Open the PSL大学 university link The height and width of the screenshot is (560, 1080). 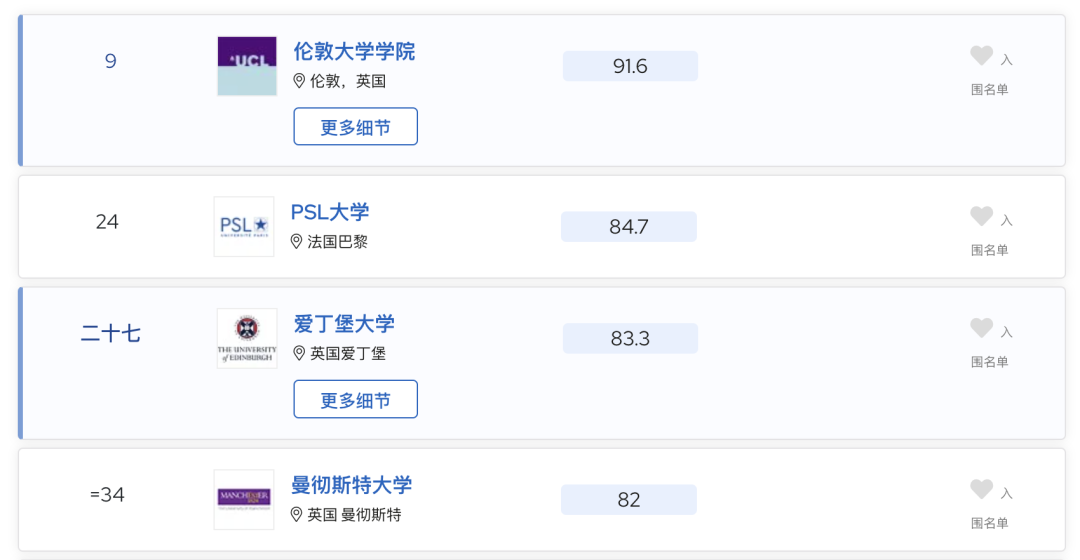pyautogui.click(x=330, y=212)
